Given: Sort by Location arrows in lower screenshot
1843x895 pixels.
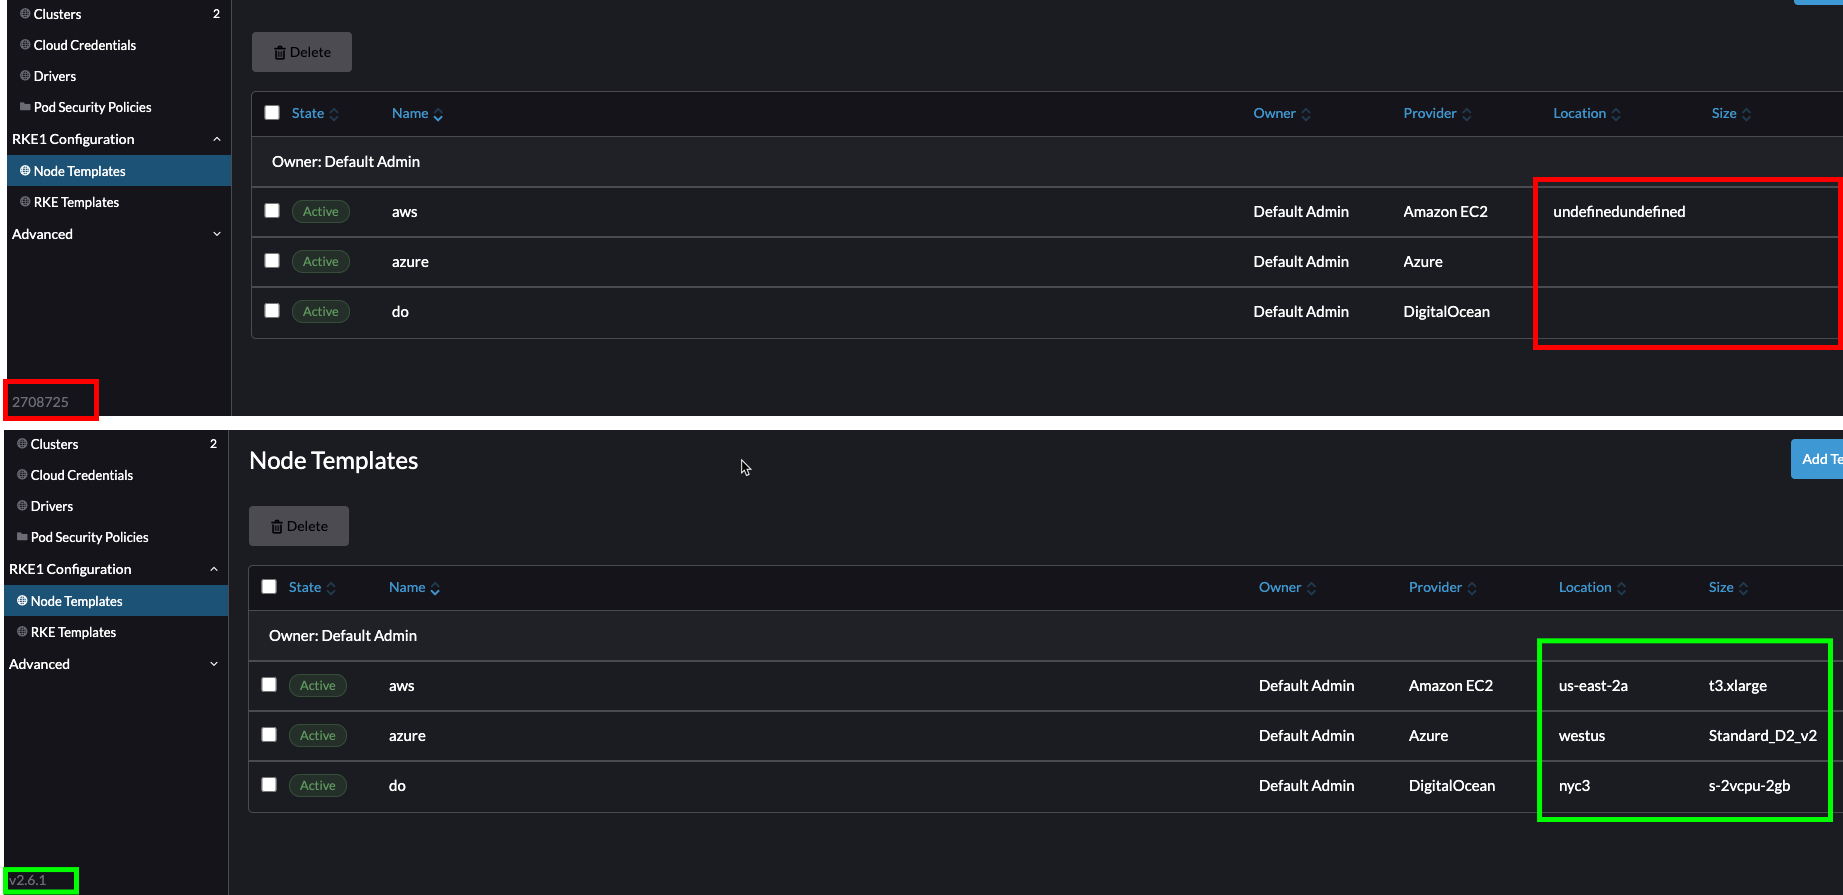Looking at the screenshot, I should coord(1621,588).
